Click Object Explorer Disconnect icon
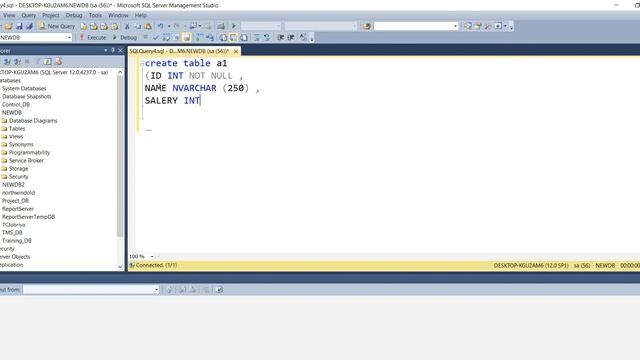Screen dimensions: 640x360 pyautogui.click(x=18, y=62)
